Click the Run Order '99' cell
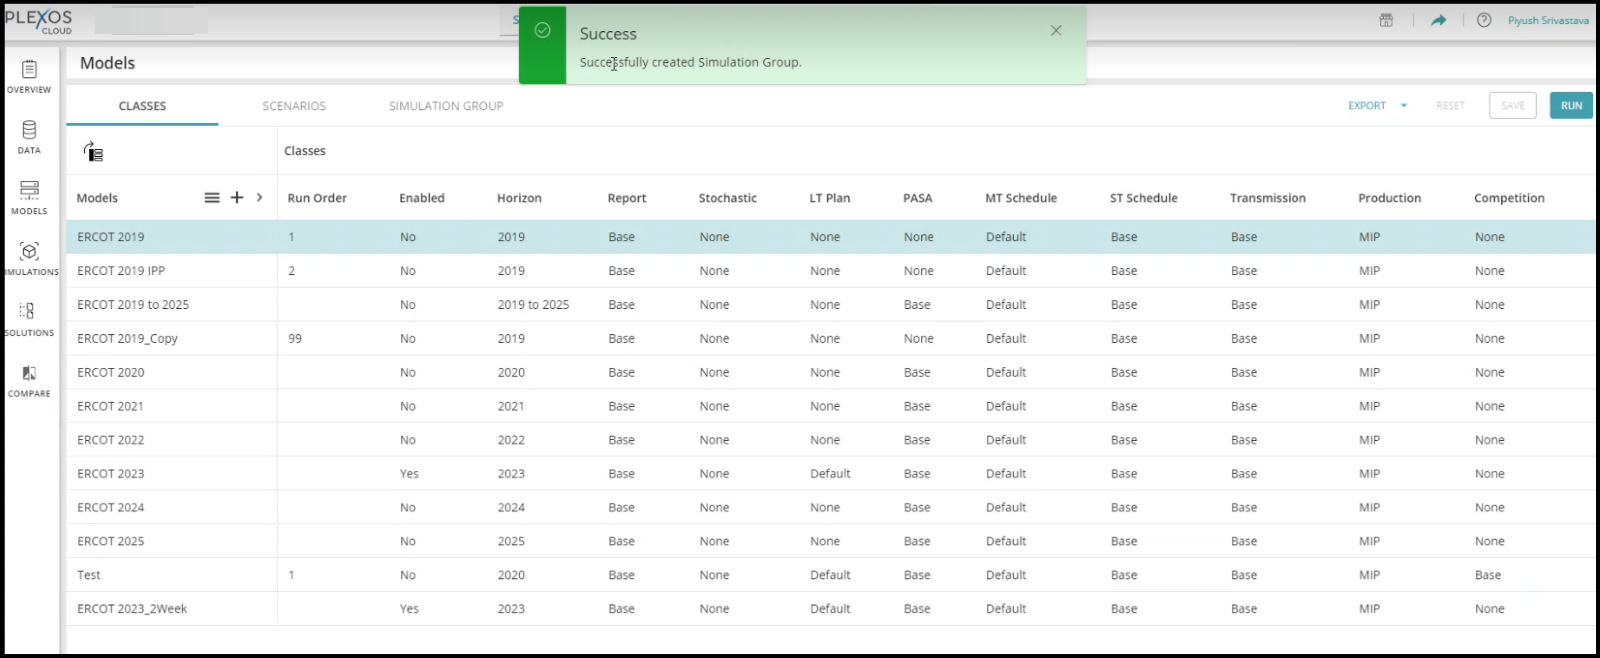Image resolution: width=1600 pixels, height=658 pixels. coord(295,339)
